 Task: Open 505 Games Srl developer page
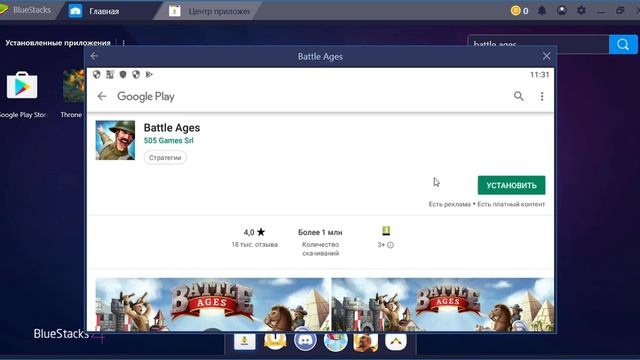pyautogui.click(x=169, y=140)
